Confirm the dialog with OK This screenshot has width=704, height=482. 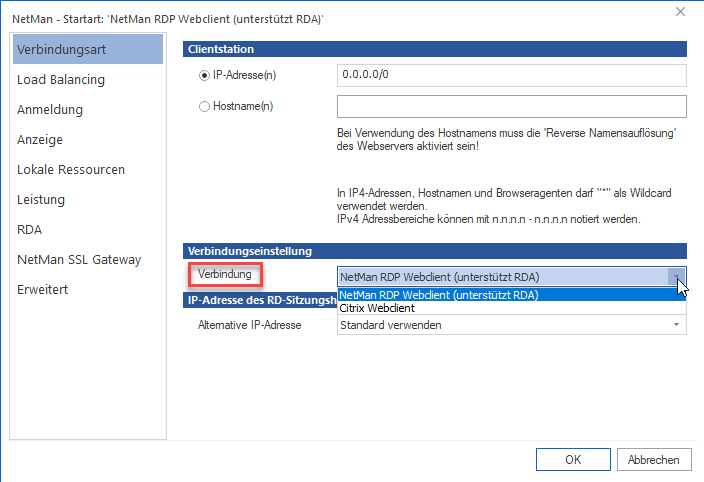pos(573,460)
